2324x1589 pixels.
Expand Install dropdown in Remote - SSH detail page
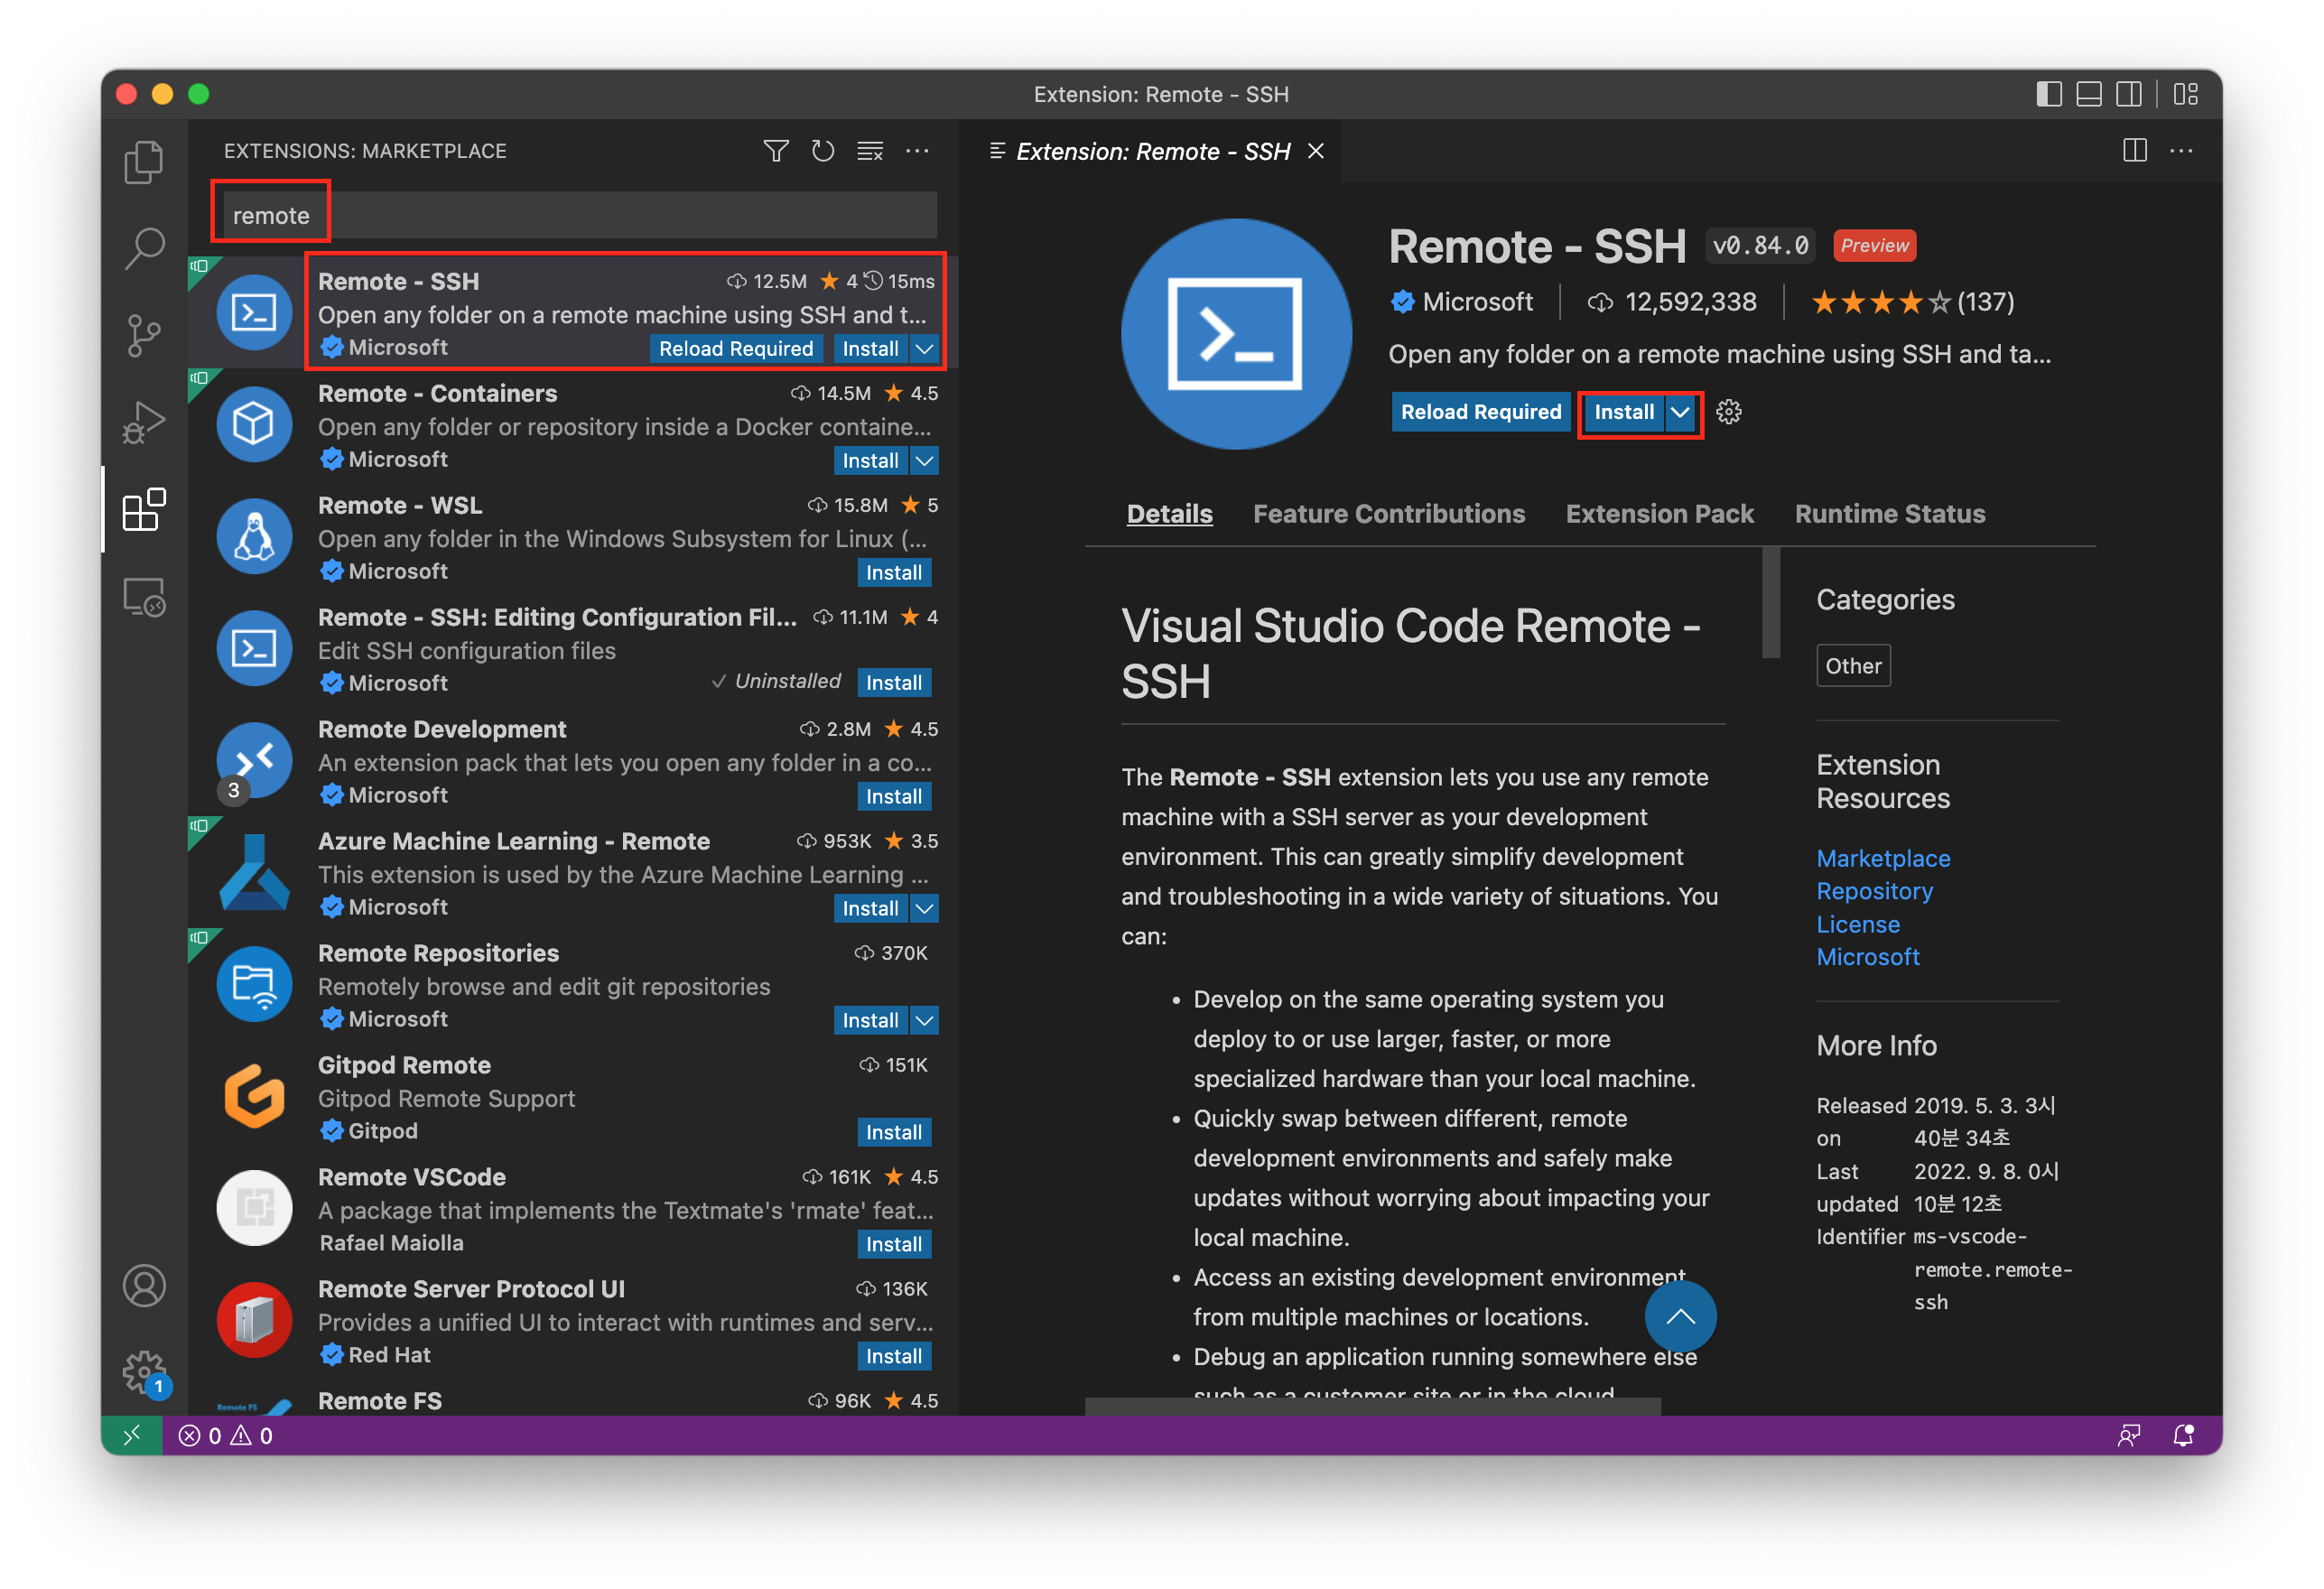pos(1680,412)
